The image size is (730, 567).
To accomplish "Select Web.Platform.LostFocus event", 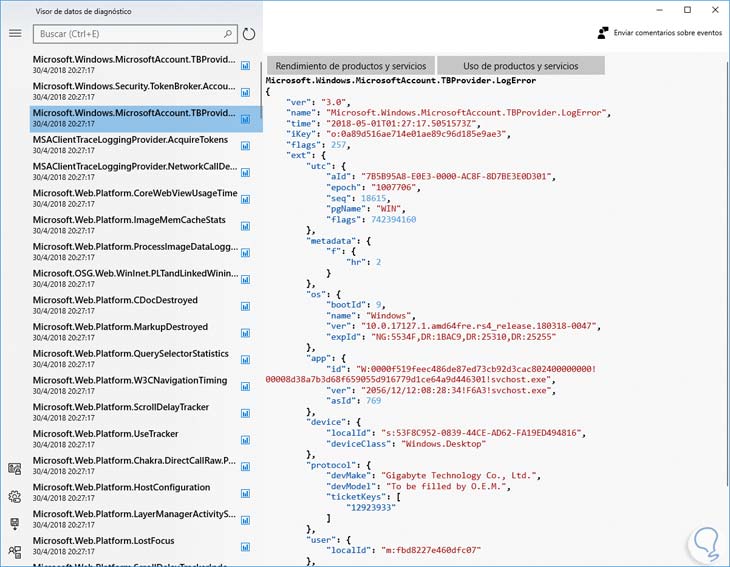I will (146, 546).
